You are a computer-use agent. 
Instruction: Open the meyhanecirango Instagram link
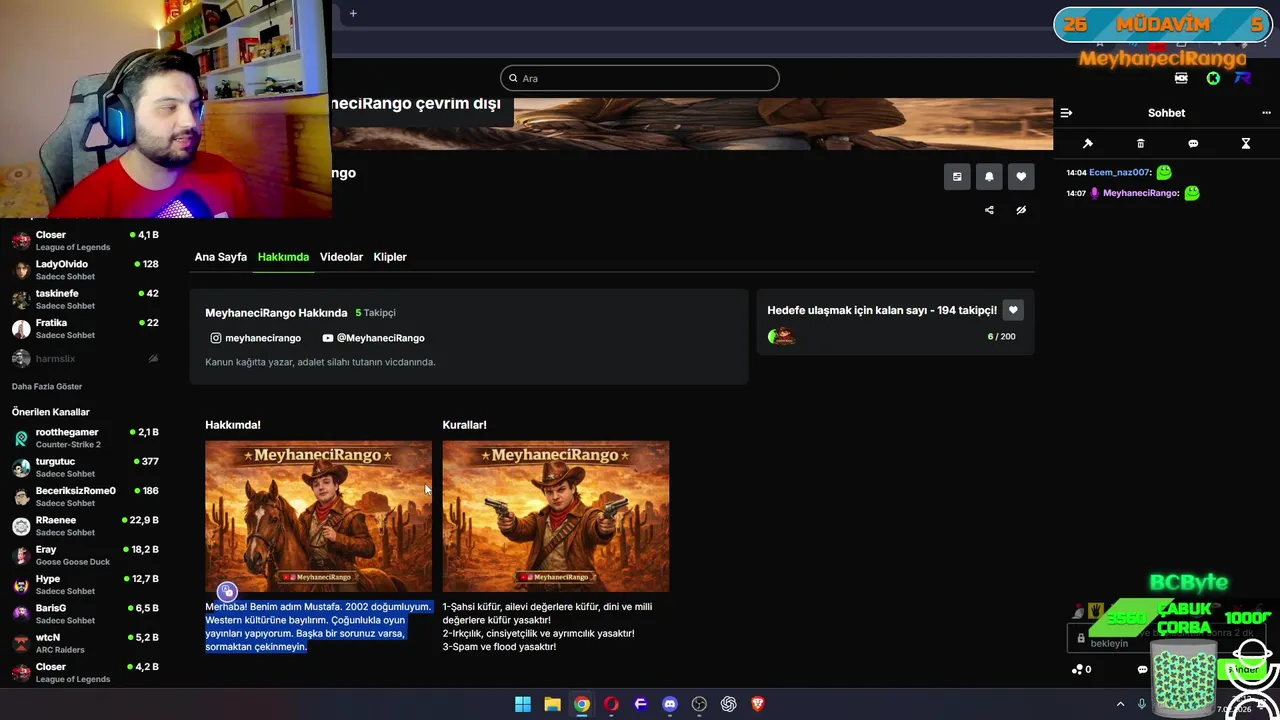click(255, 338)
